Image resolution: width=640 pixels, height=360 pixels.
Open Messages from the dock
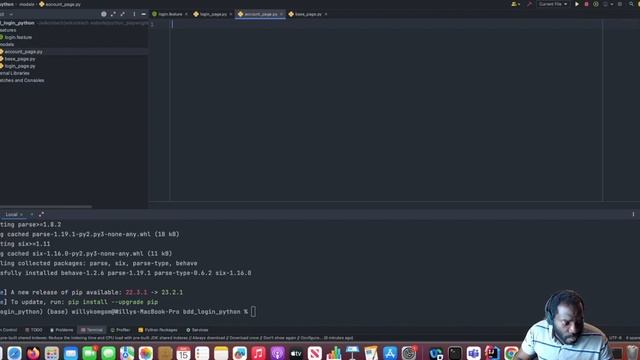(108, 353)
